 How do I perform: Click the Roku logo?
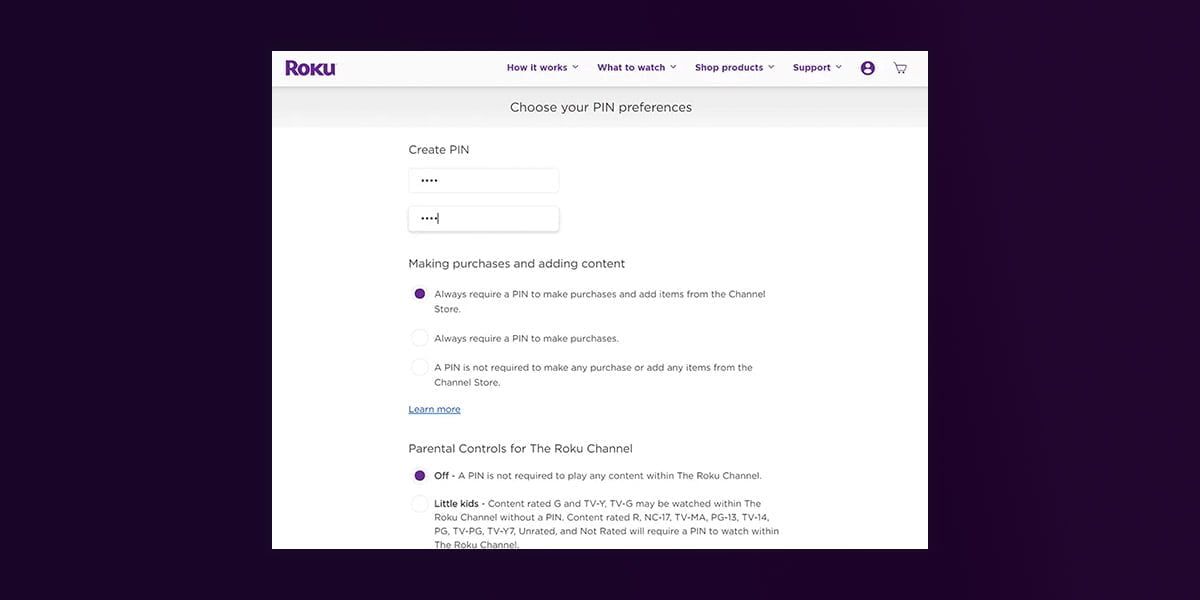(310, 68)
